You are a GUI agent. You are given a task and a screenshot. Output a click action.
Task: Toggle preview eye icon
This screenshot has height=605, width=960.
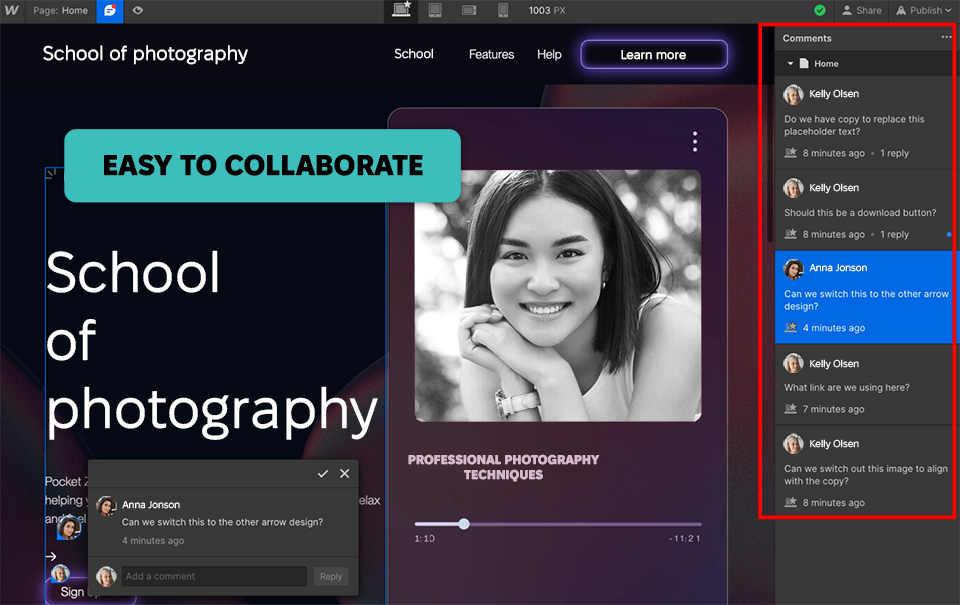pos(138,10)
